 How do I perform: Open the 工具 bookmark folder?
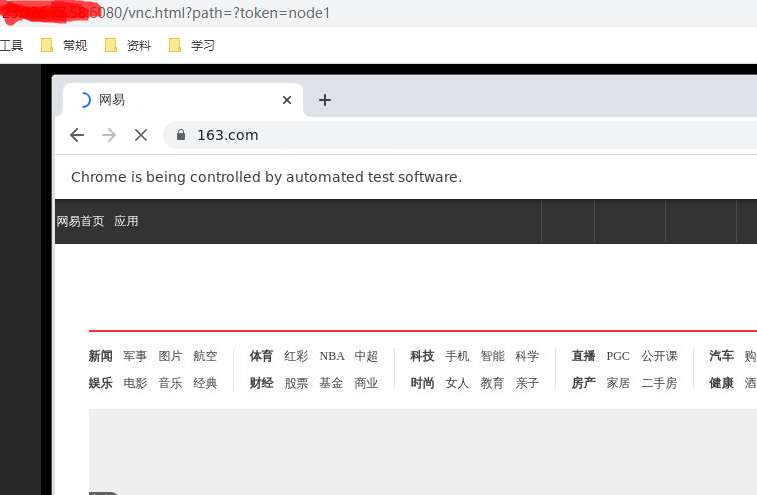[11, 45]
